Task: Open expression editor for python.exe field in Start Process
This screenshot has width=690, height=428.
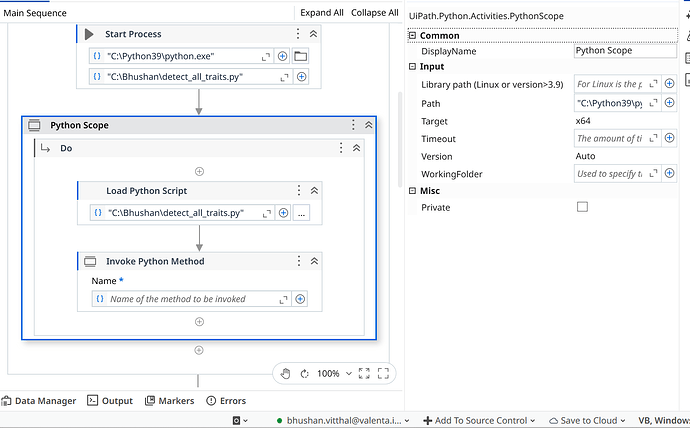Action: pyautogui.click(x=266, y=57)
